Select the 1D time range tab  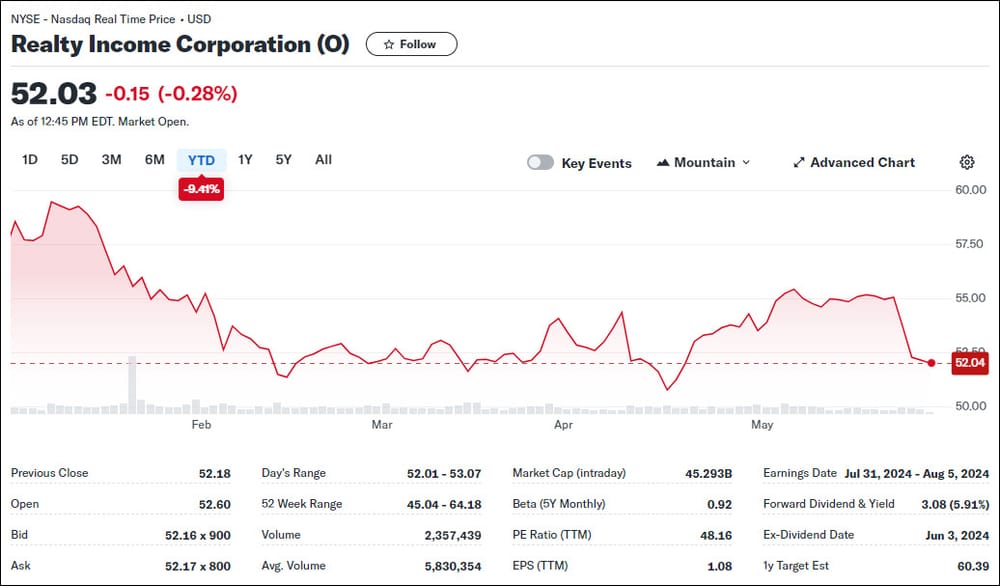[30, 160]
